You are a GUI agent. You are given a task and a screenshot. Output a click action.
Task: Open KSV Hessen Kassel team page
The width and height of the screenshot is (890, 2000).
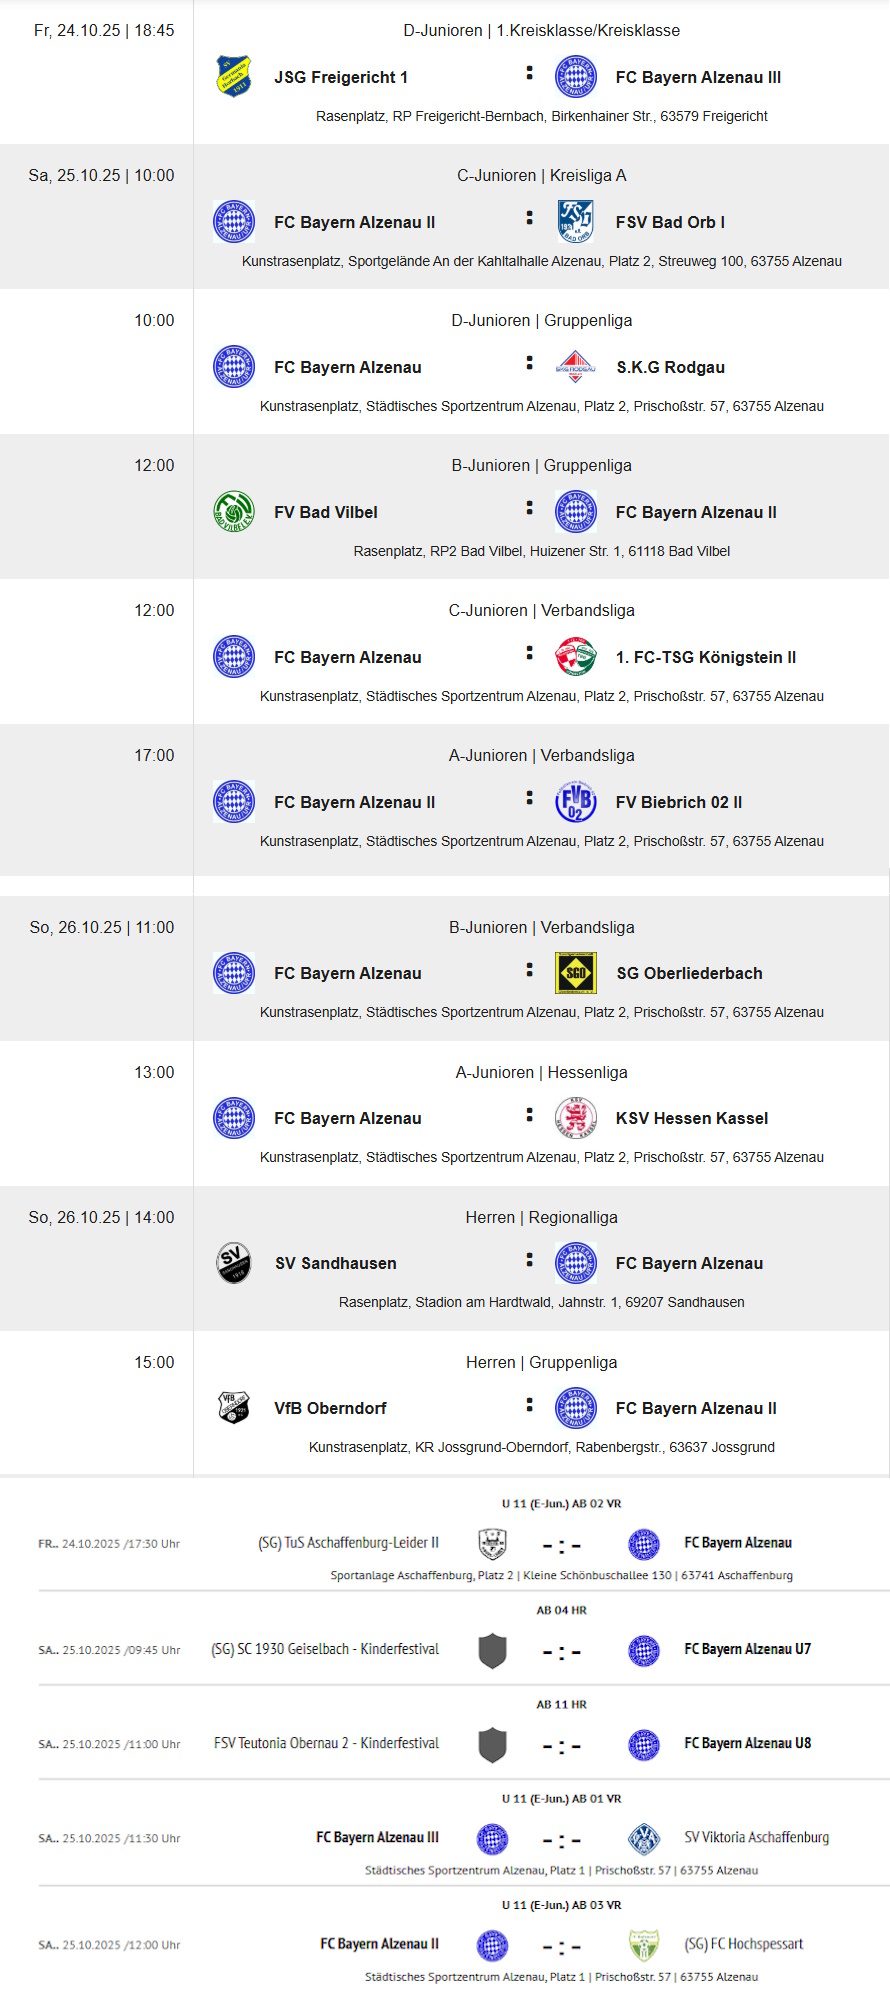(692, 1118)
